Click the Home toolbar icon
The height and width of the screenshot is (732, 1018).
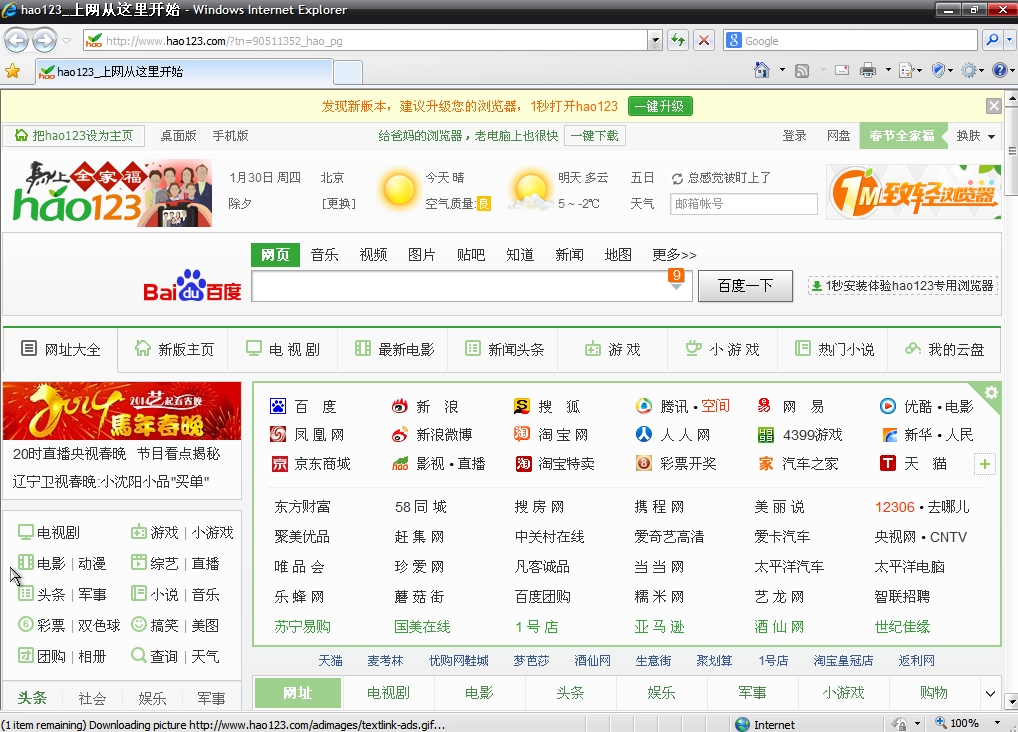click(x=762, y=70)
